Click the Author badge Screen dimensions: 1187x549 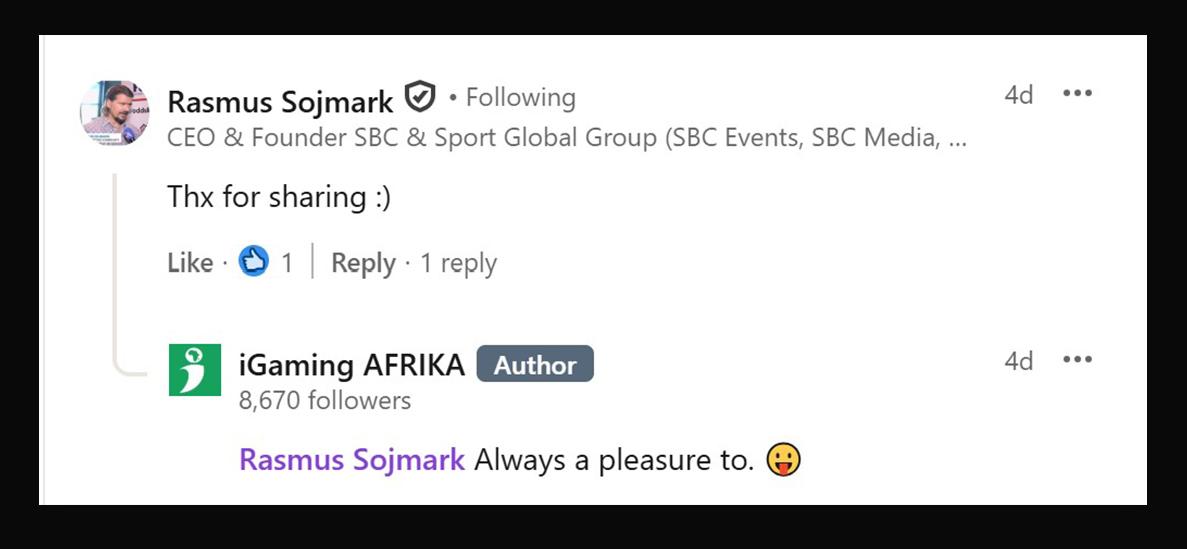[x=535, y=365]
